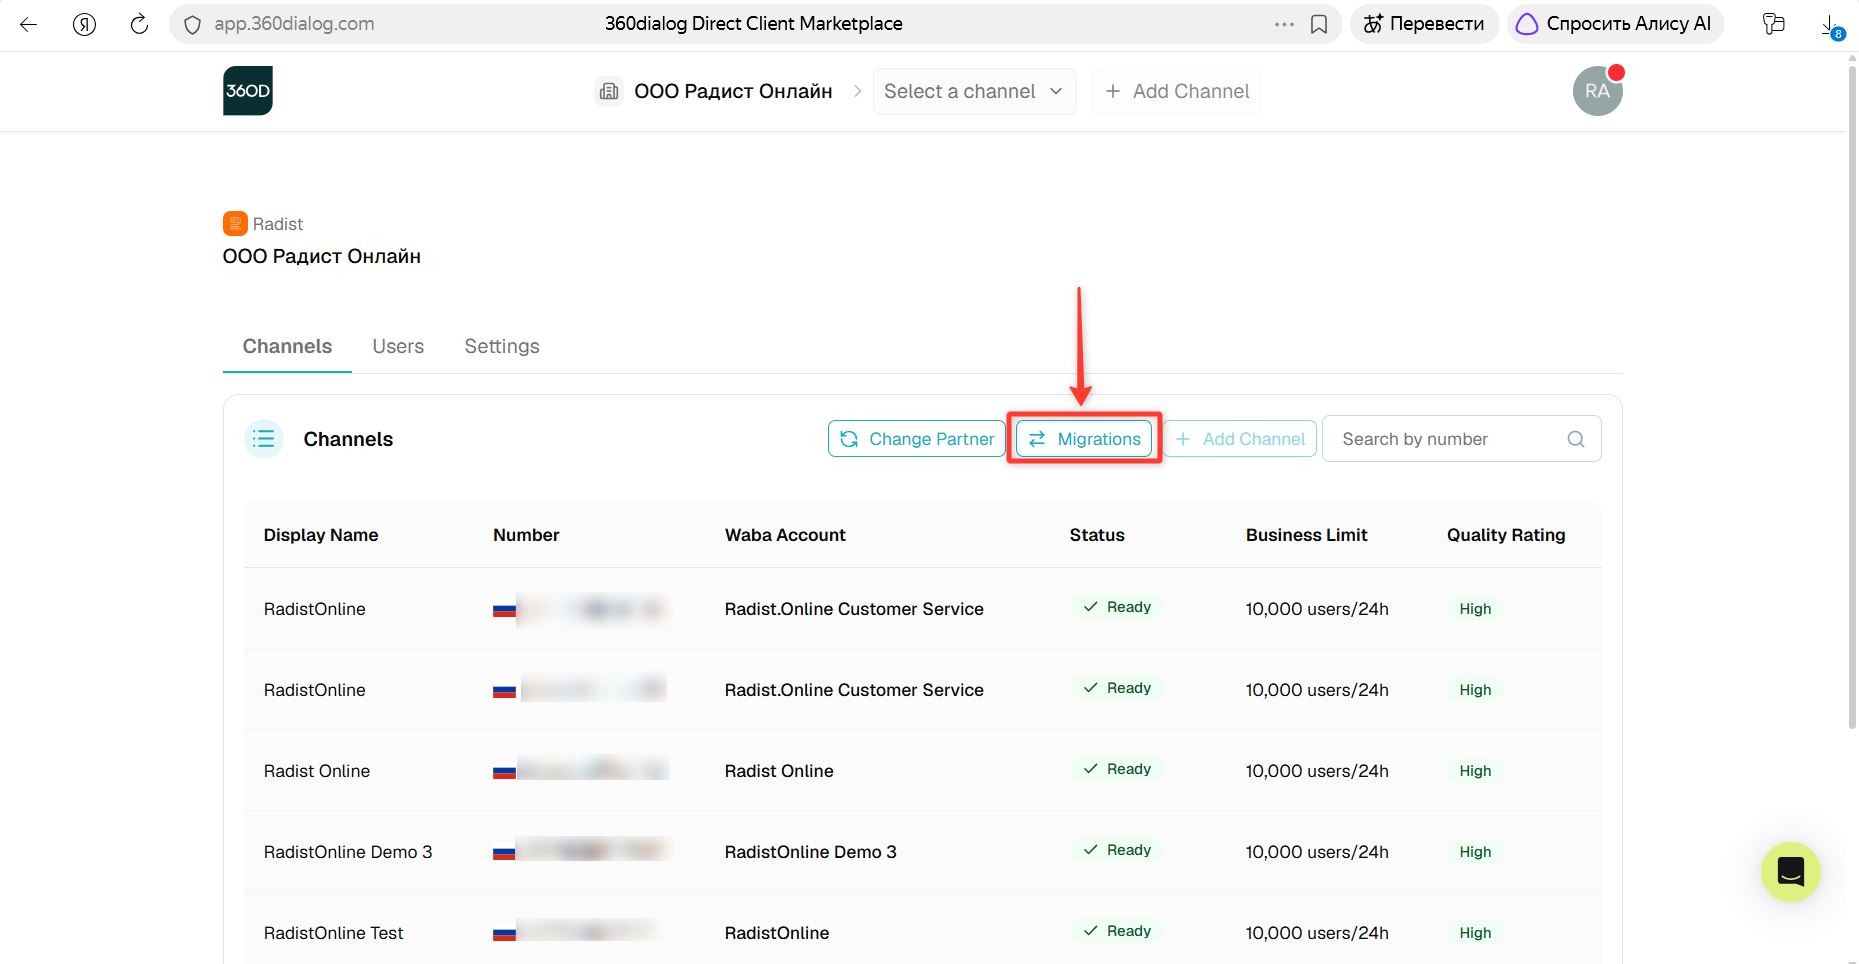
Task: Bookmark this page
Action: (1319, 24)
